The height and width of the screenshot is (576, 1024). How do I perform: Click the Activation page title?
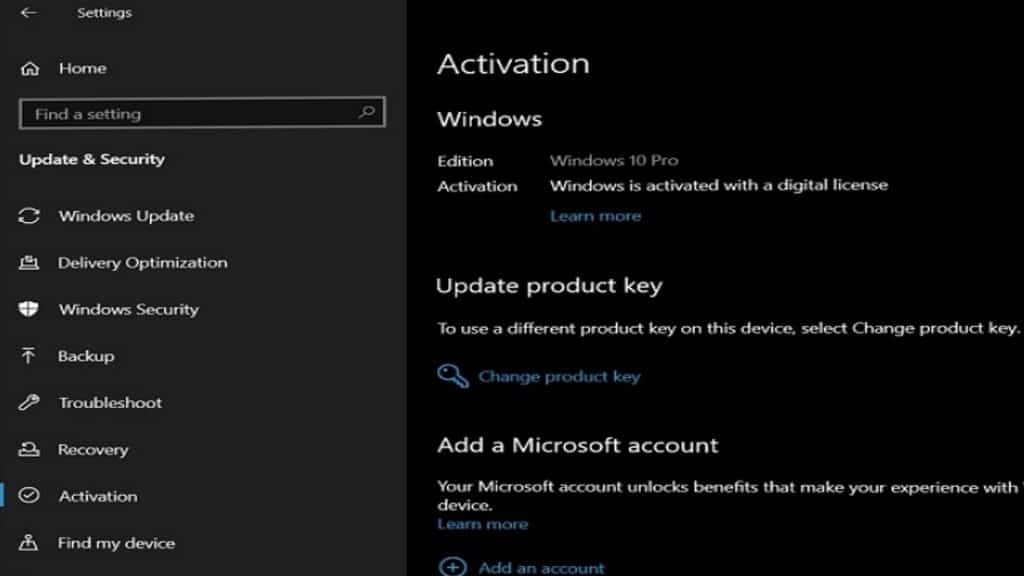(x=513, y=63)
